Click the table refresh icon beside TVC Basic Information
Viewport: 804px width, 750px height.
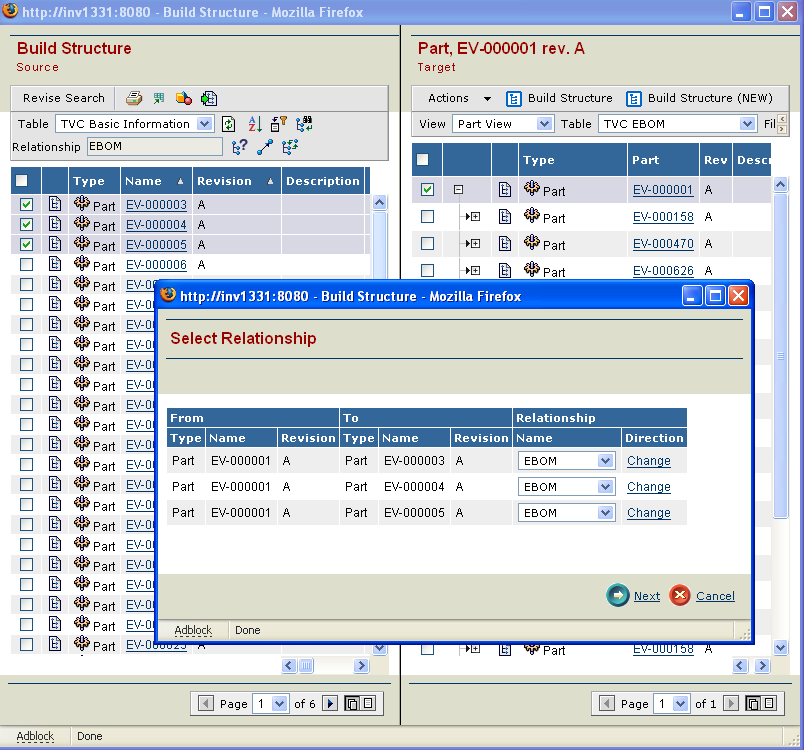[229, 124]
